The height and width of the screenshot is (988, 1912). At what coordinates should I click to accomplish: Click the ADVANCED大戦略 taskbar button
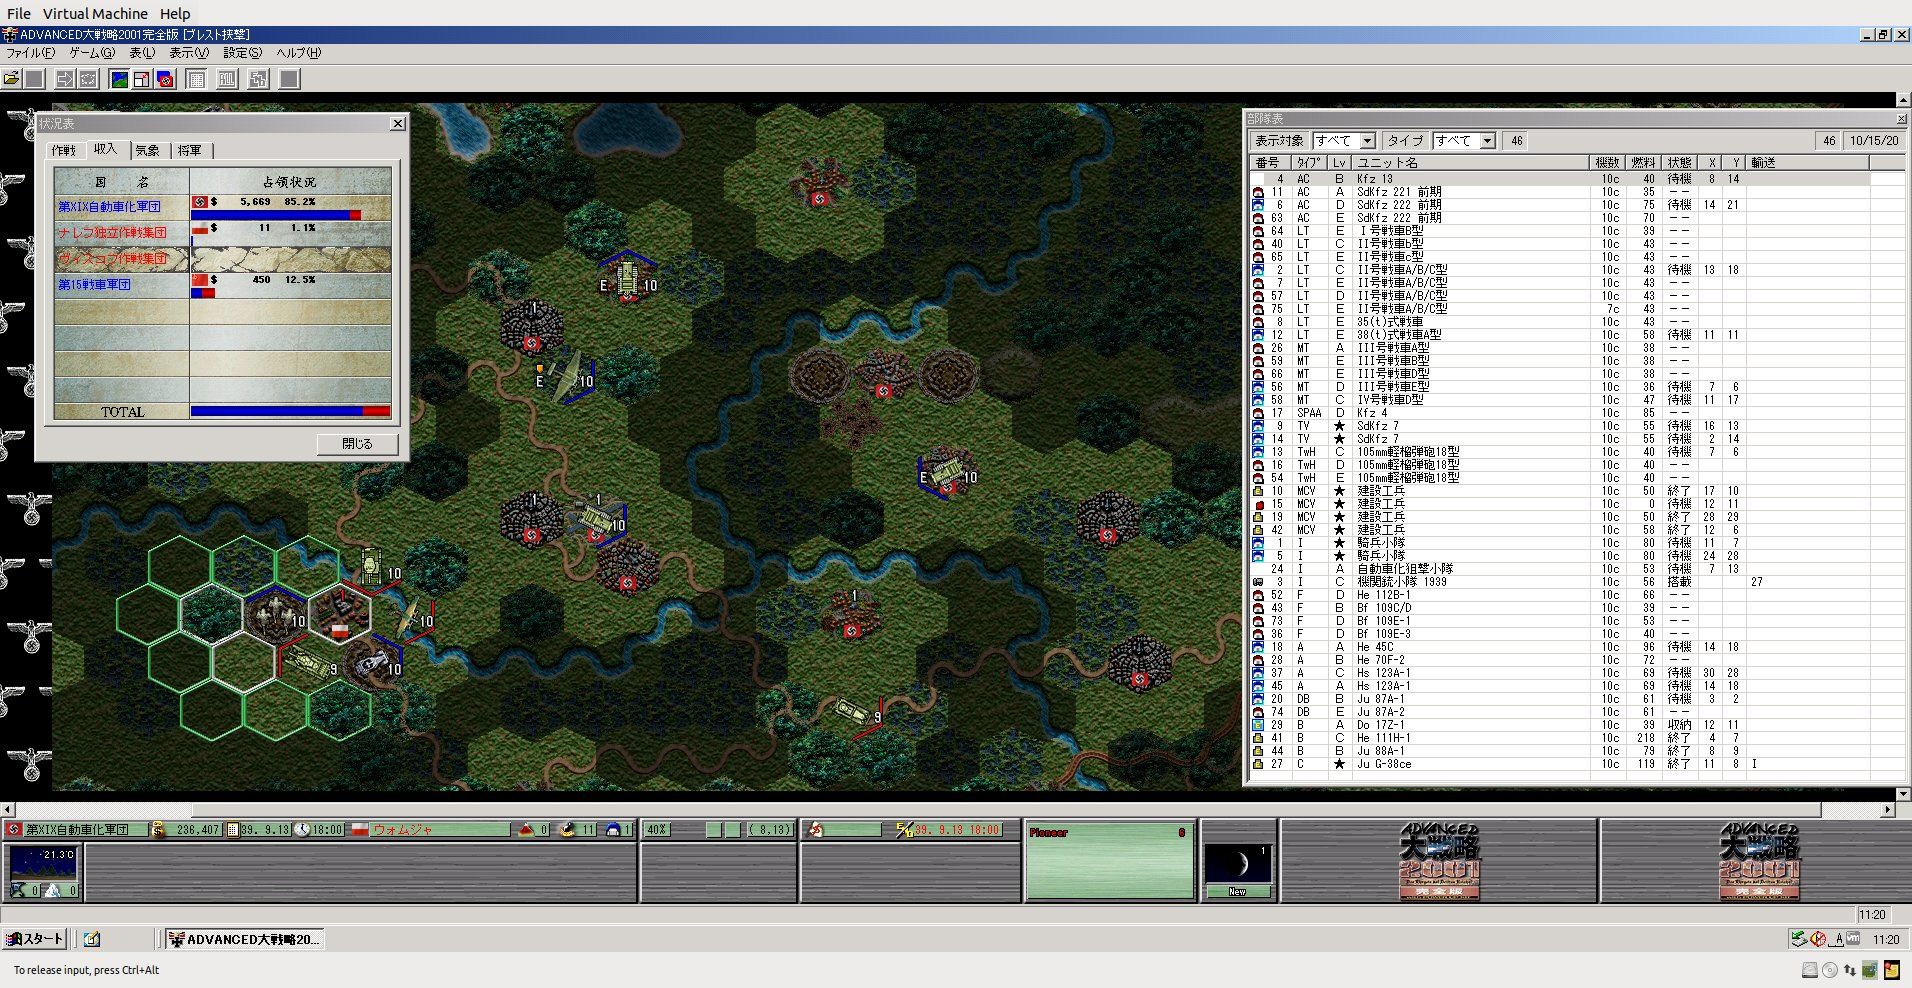pyautogui.click(x=245, y=939)
